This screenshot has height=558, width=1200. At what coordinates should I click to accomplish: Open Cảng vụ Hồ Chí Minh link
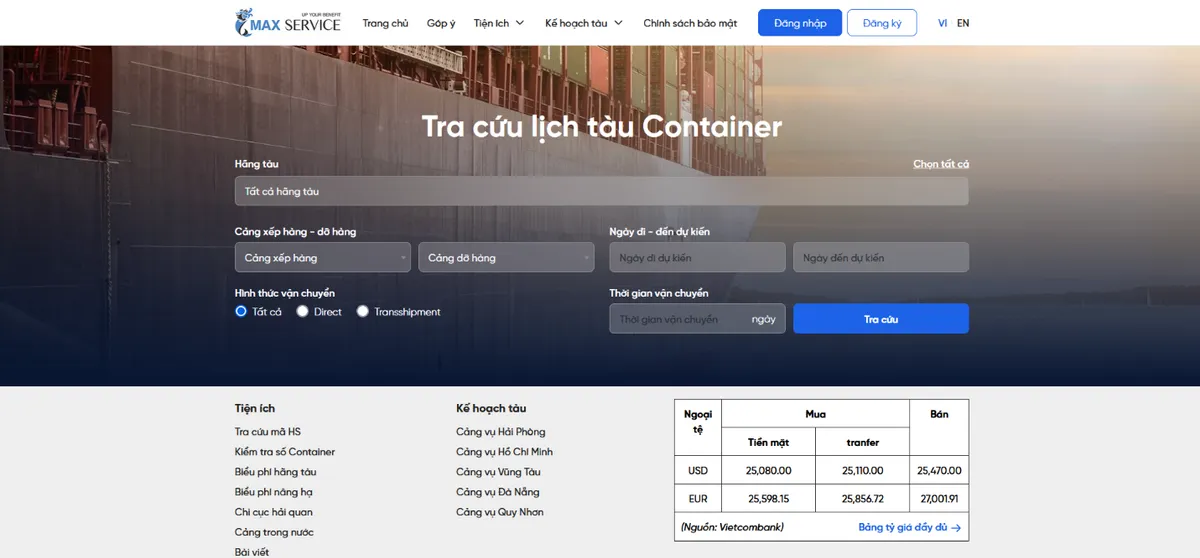pyautogui.click(x=505, y=452)
